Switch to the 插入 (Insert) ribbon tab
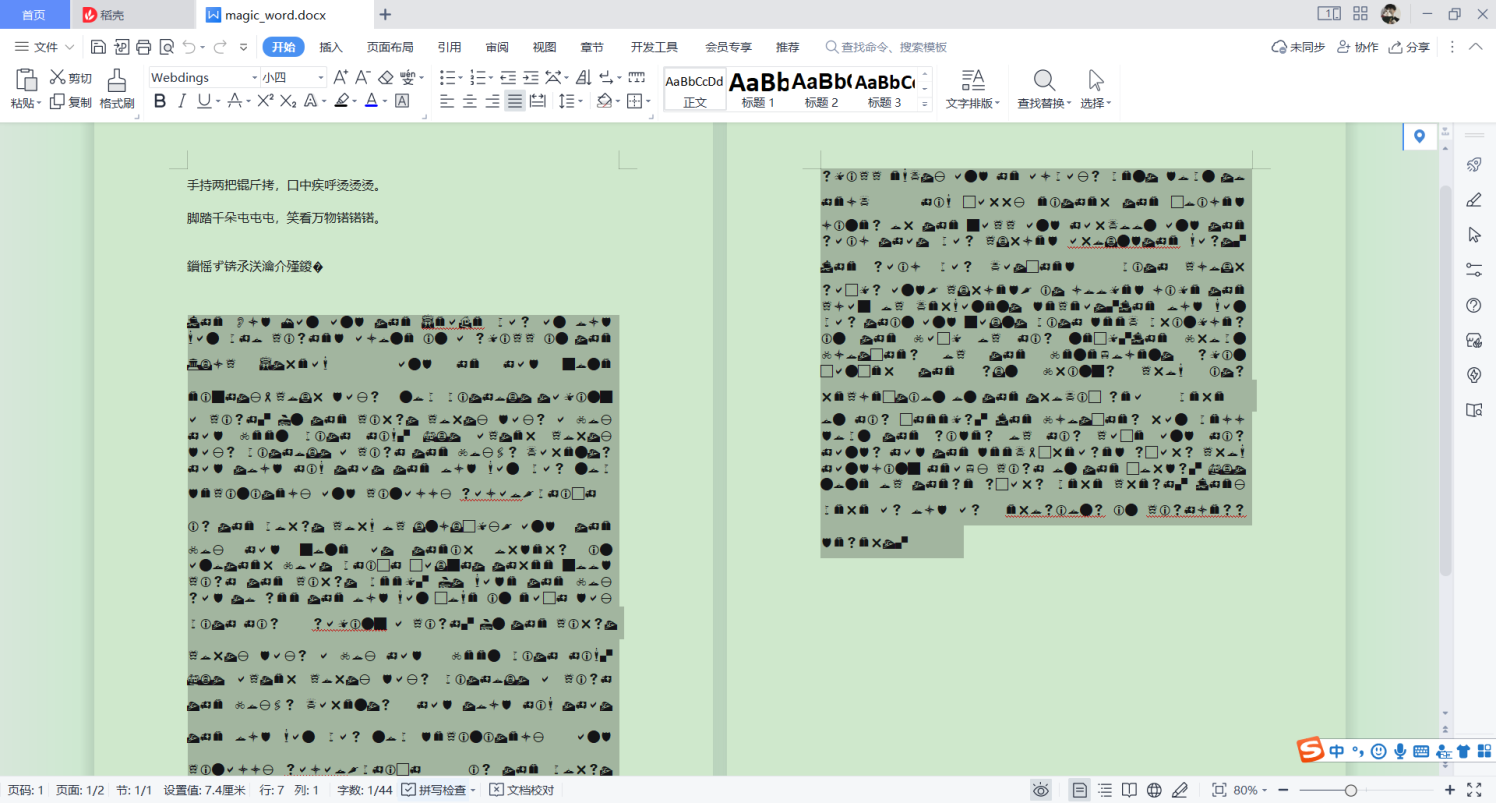Screen dimensions: 1496x803 pos(330,47)
